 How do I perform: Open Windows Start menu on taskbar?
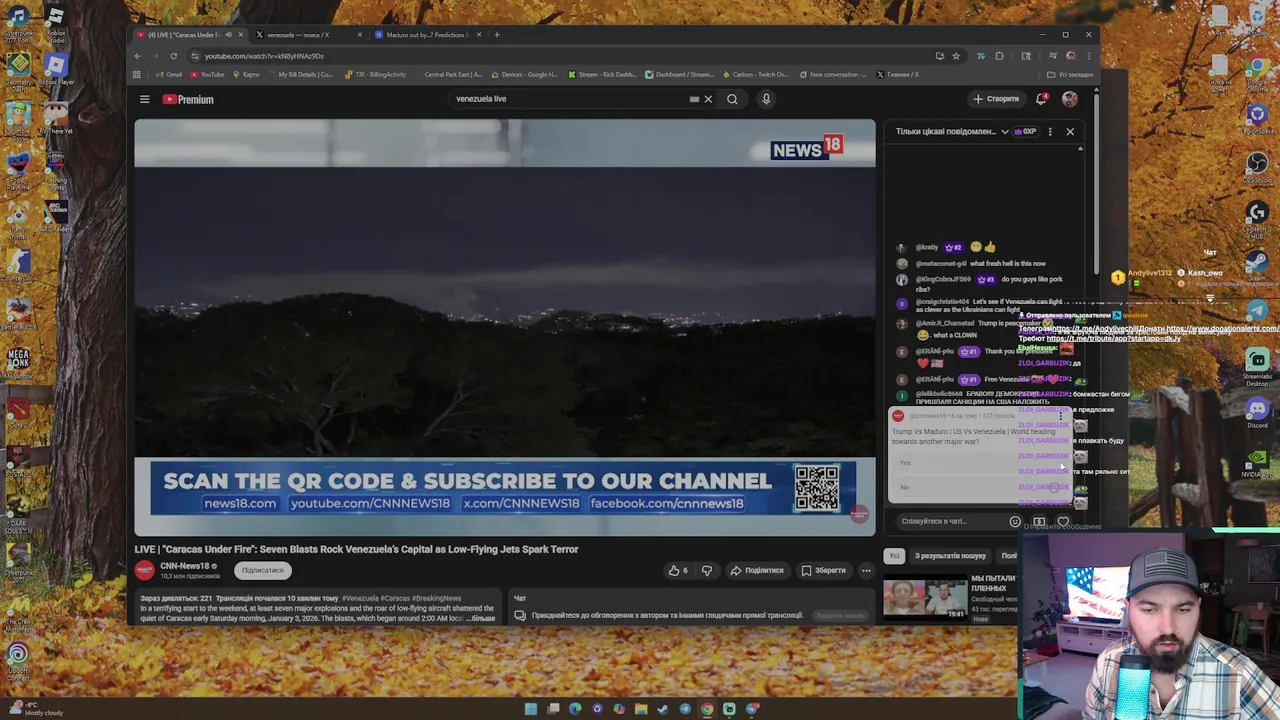(x=531, y=709)
